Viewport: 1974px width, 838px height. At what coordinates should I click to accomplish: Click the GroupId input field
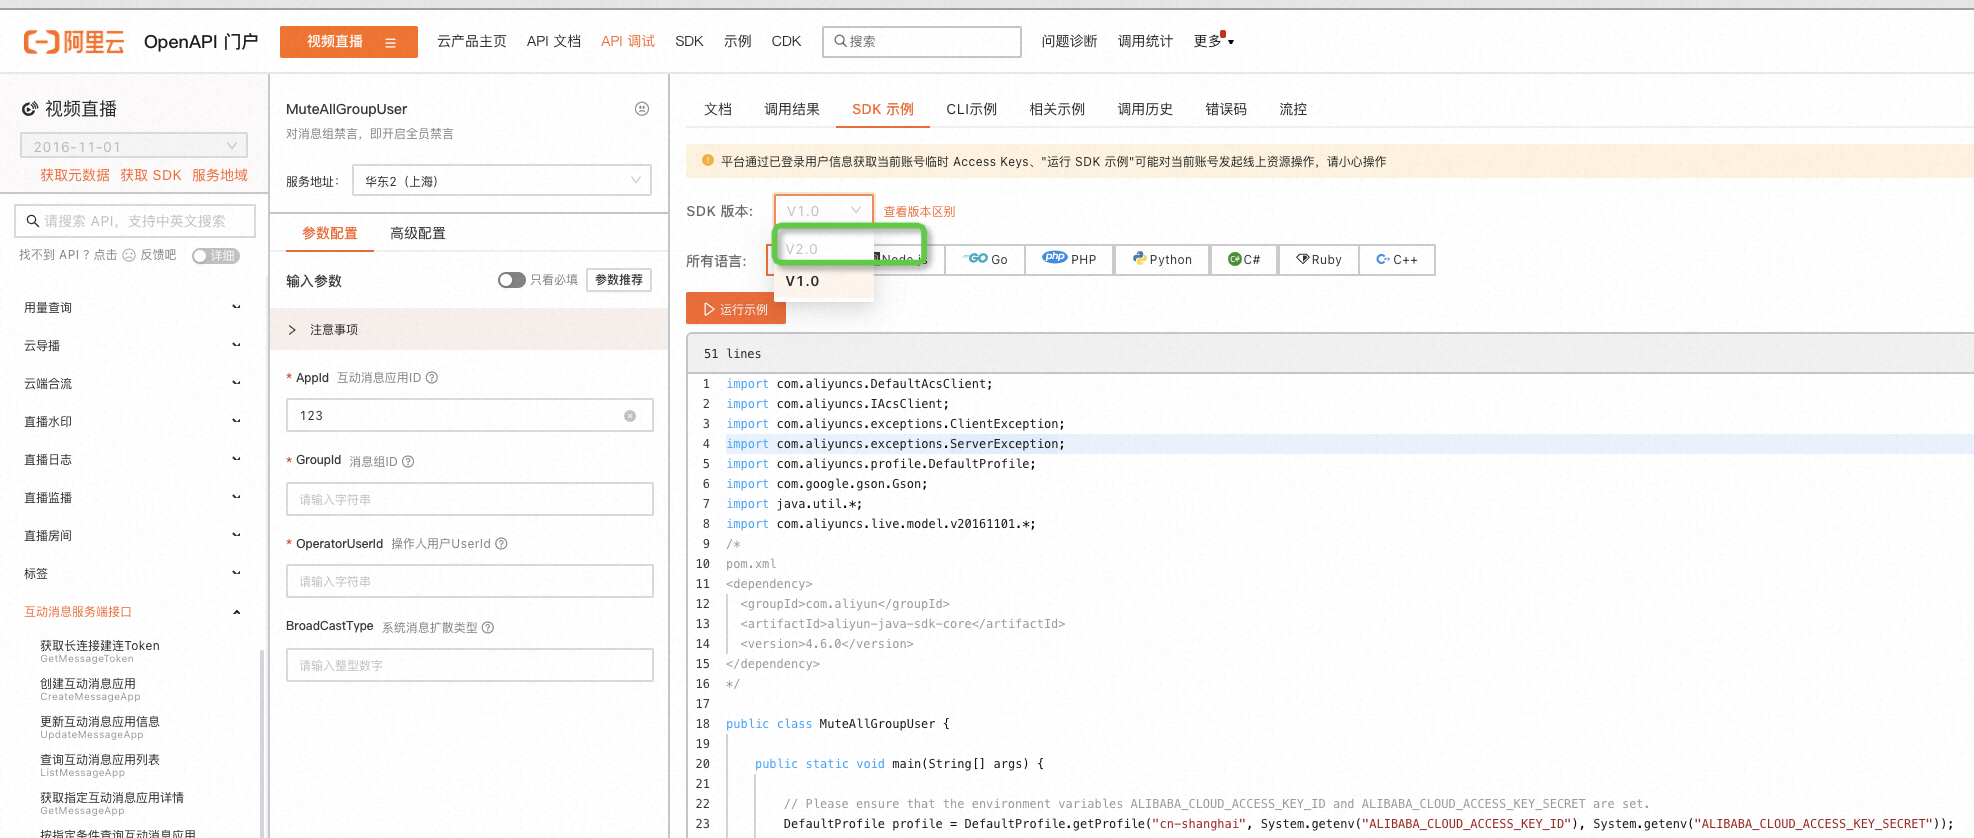tap(470, 499)
